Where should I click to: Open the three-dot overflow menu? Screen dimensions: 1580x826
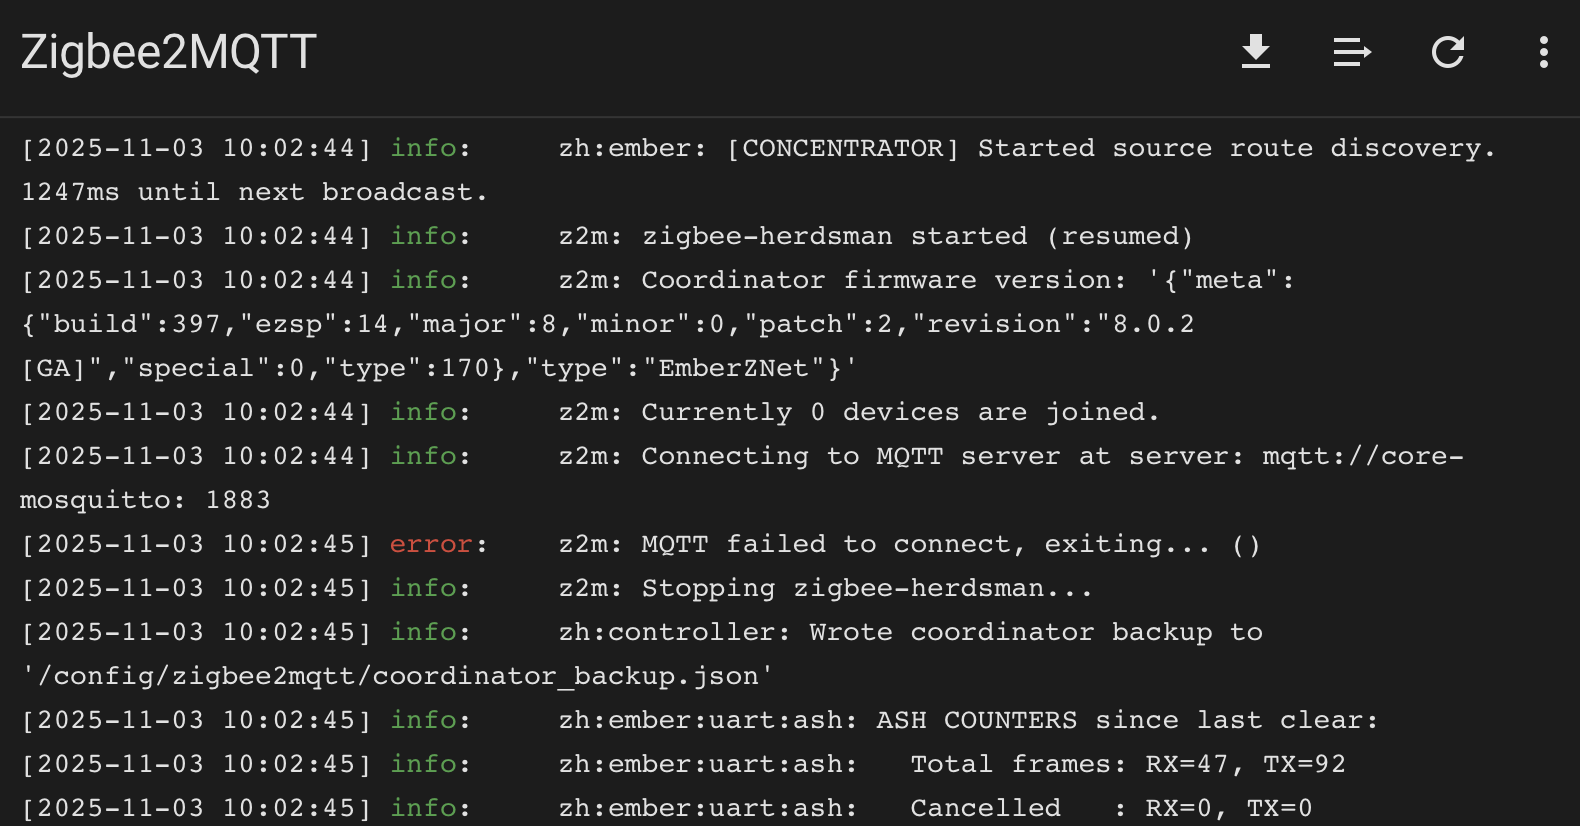(x=1543, y=52)
